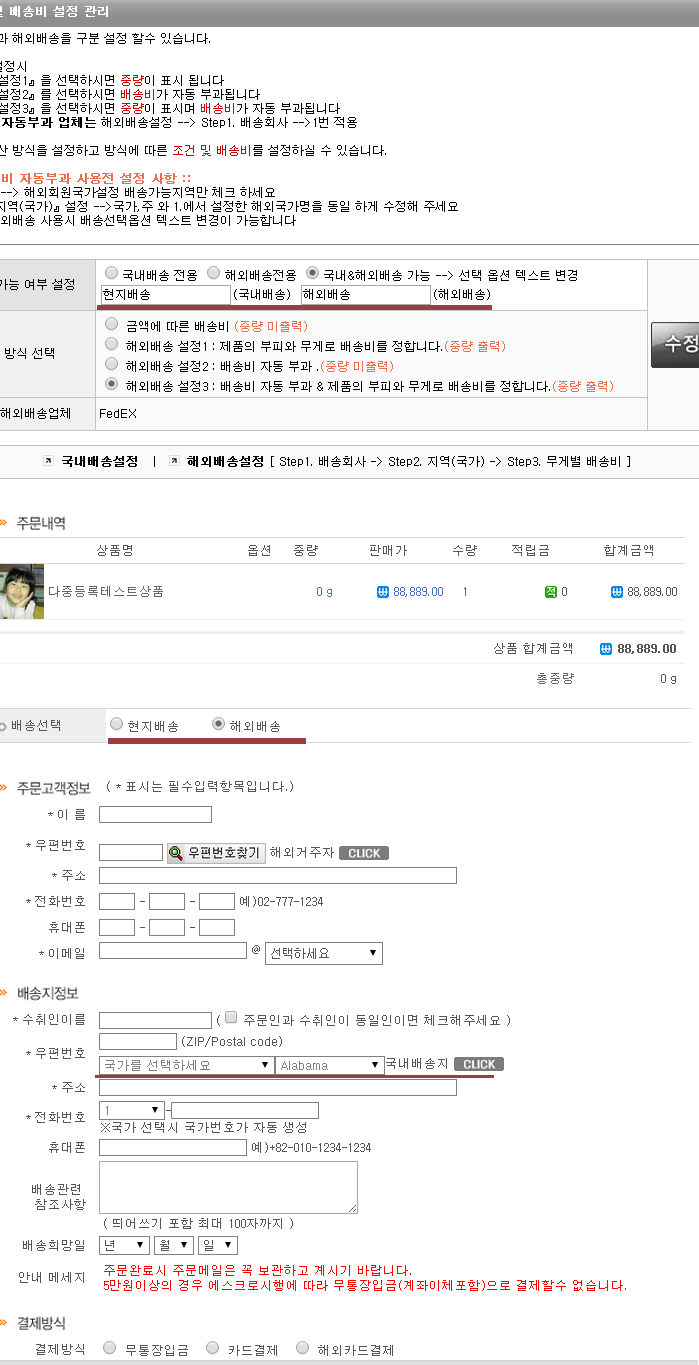
Task: Select 금액에 따른 배송비 radio option
Action: click(112, 325)
